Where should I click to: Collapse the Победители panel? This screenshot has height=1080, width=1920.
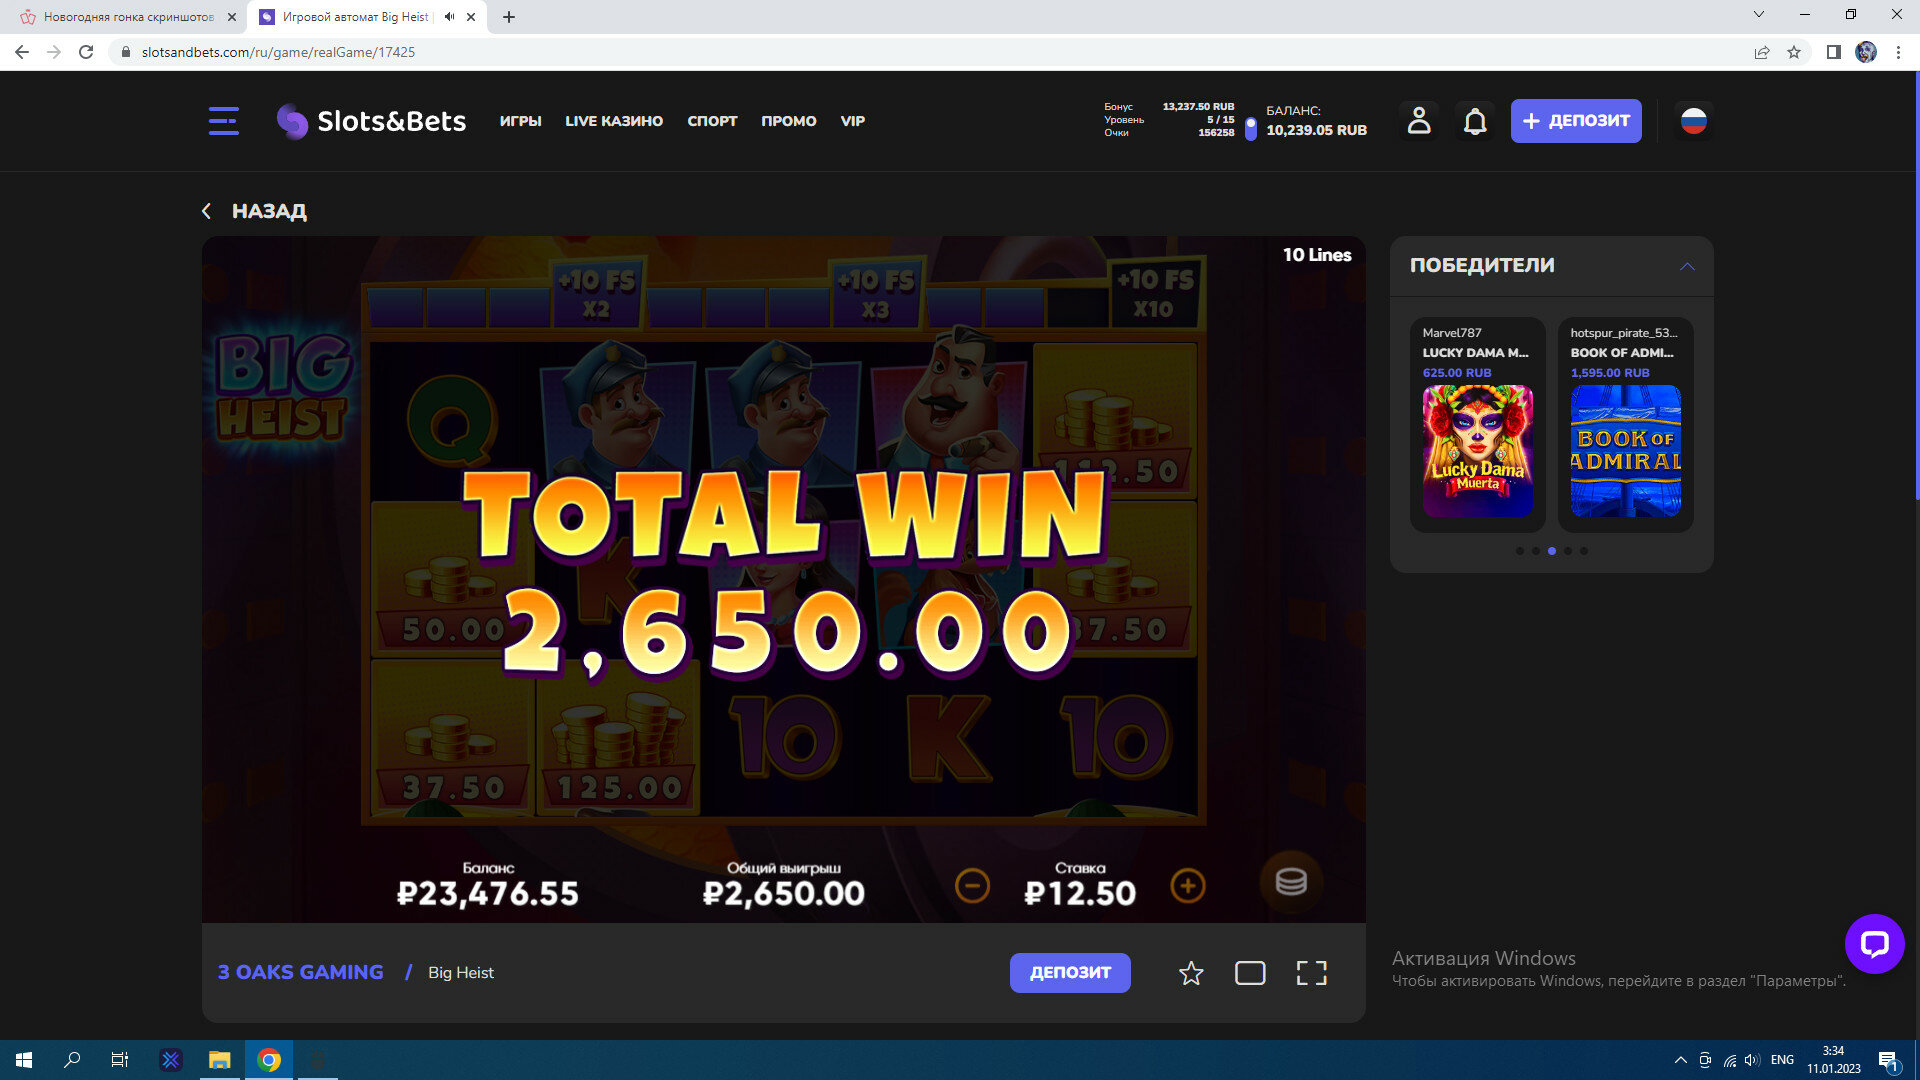1687,266
